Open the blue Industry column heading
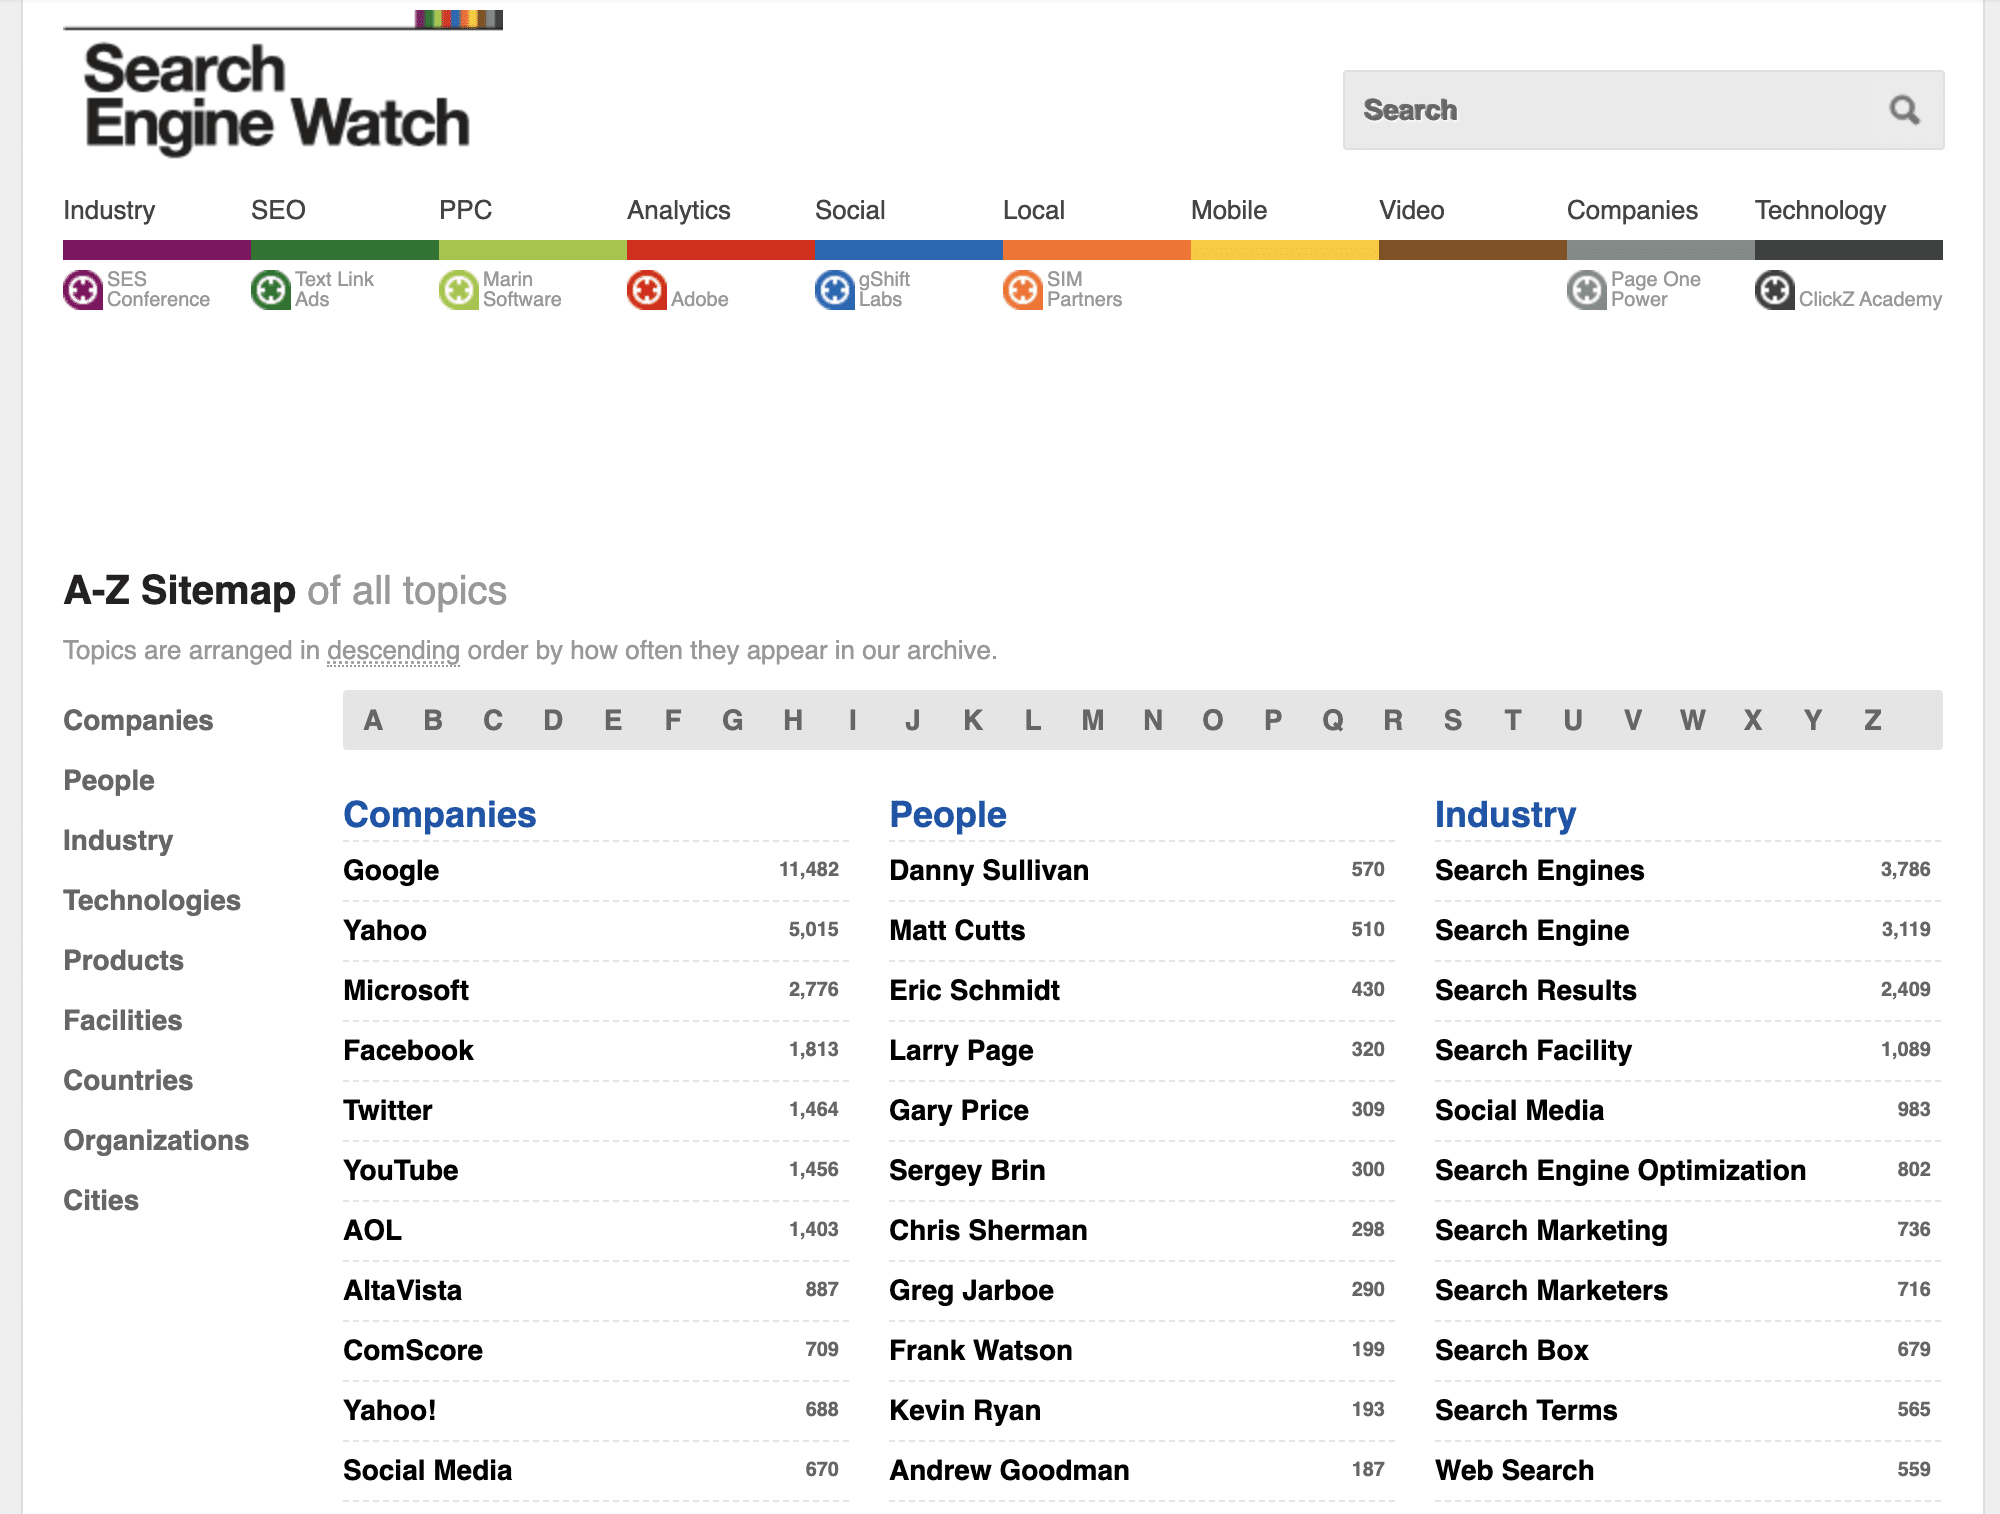The image size is (2000, 1514). coord(1505,814)
